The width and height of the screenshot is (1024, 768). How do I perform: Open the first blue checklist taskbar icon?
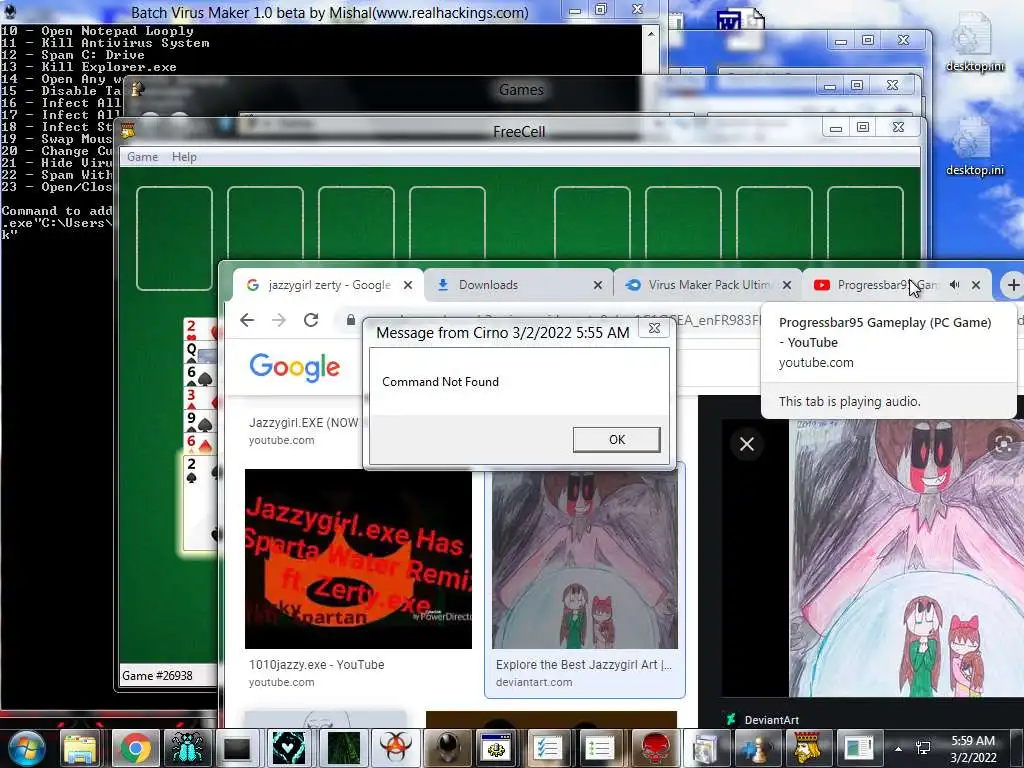[547, 748]
